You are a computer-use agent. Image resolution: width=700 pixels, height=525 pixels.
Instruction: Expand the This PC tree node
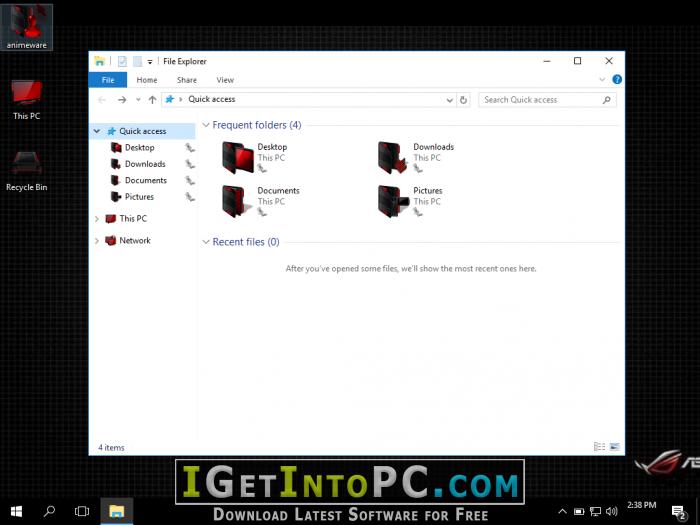97,219
